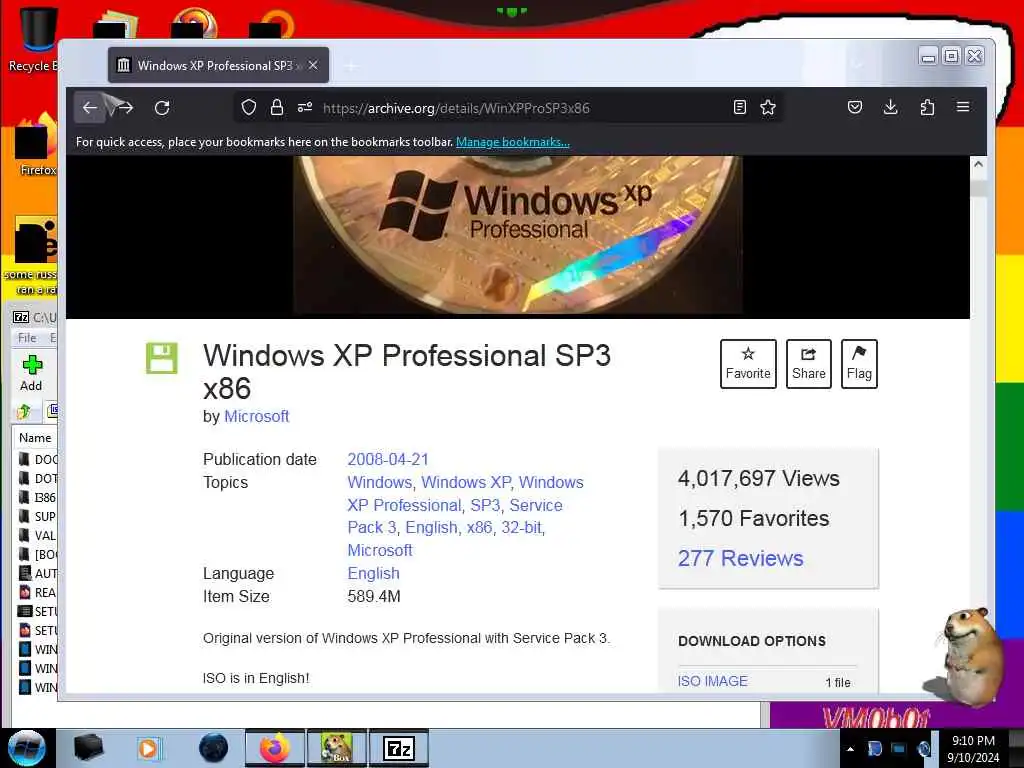Click Name column header in 7-Zip
Viewport: 1024px width, 768px height.
tap(35, 438)
